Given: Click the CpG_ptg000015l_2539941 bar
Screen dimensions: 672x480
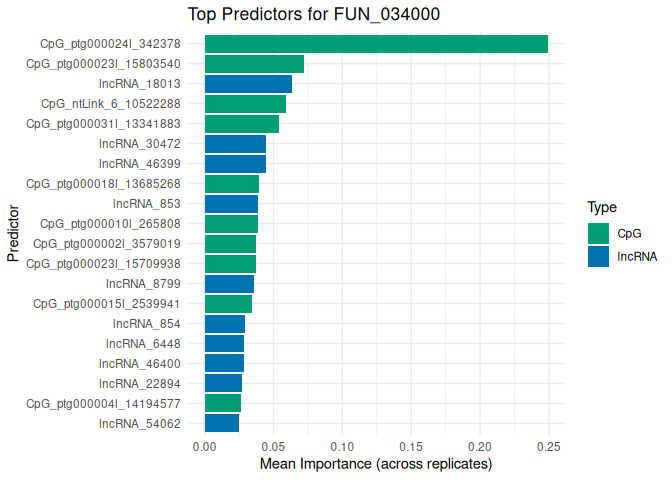Looking at the screenshot, I should pyautogui.click(x=228, y=303).
